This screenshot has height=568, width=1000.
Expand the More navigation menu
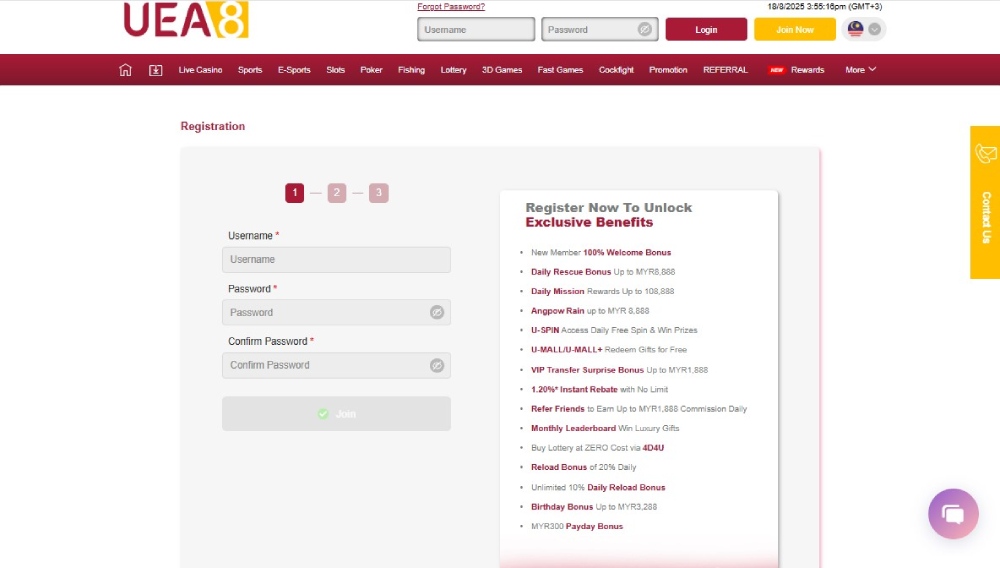[860, 69]
